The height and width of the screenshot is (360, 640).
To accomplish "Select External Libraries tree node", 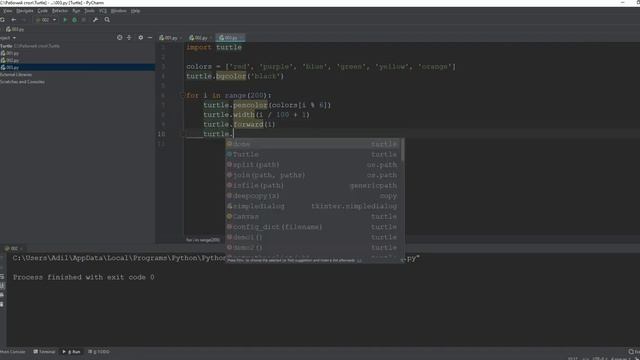I will point(16,75).
